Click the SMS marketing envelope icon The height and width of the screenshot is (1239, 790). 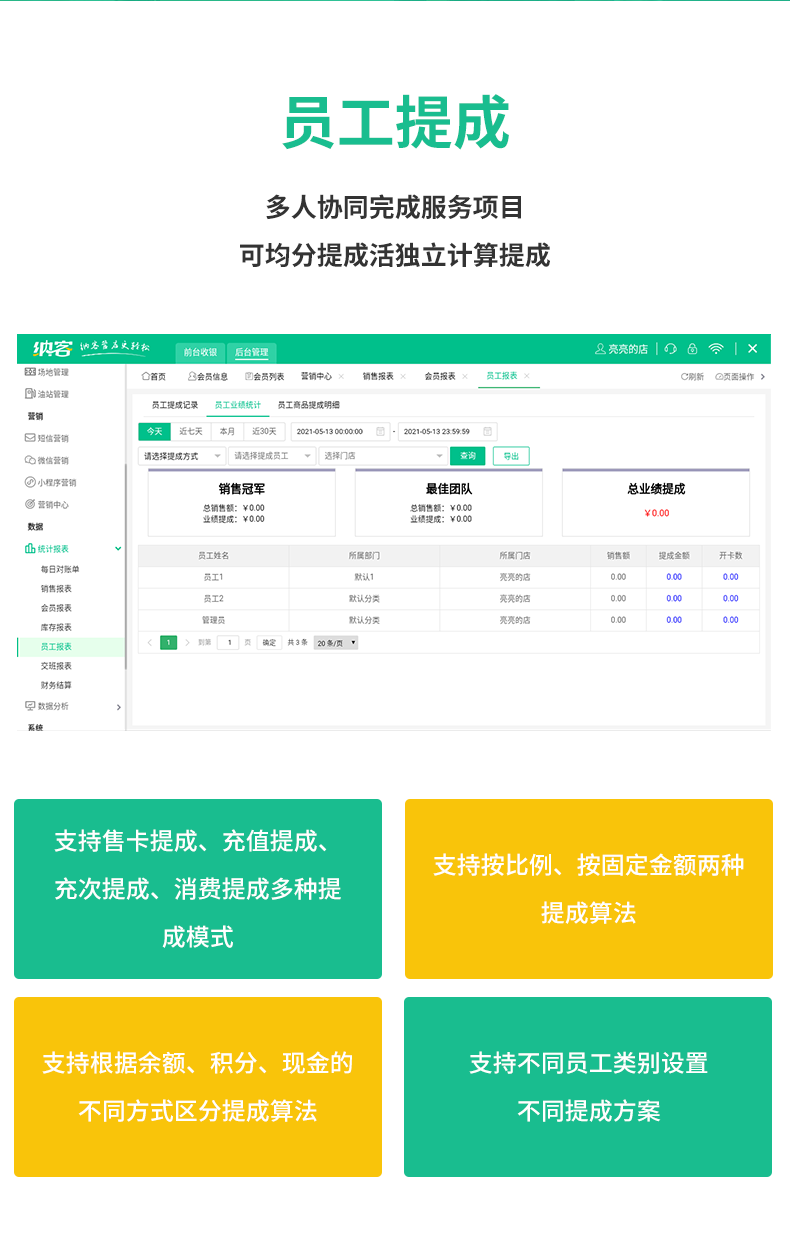point(30,438)
